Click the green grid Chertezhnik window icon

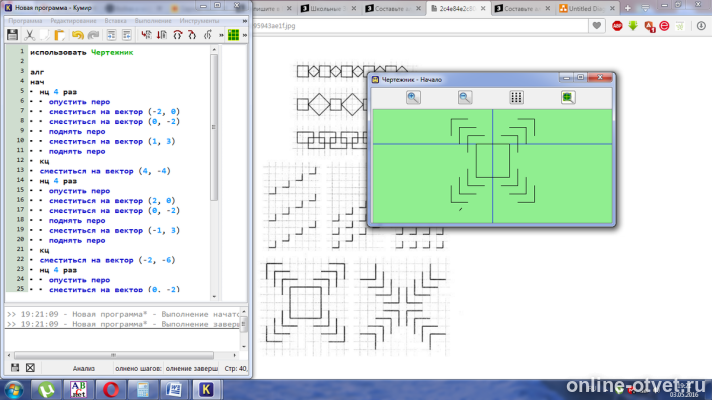(233, 35)
